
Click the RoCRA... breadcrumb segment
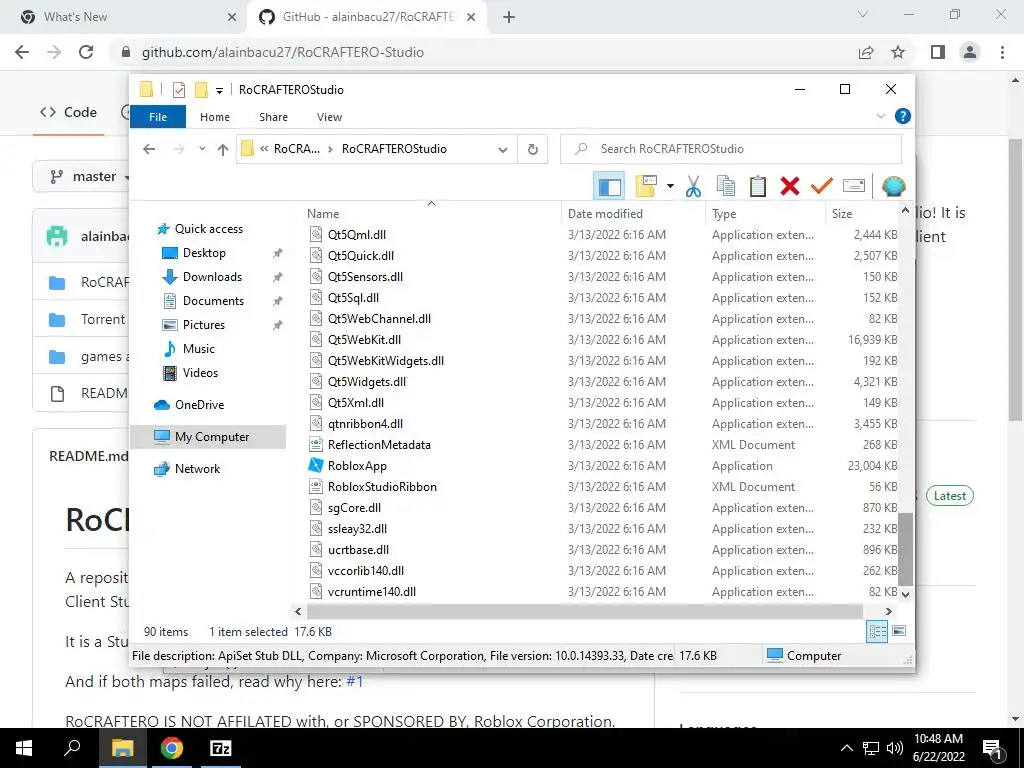pos(296,149)
